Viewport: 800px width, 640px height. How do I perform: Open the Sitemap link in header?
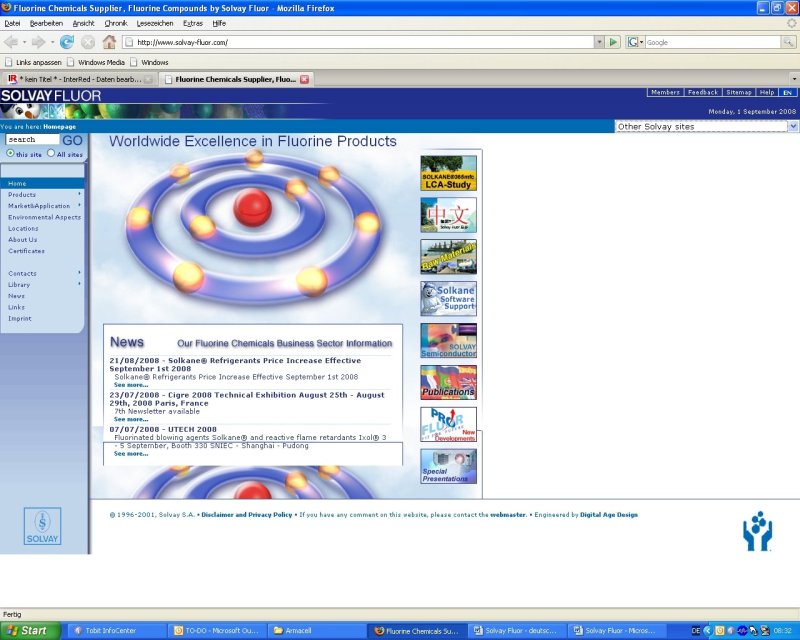tap(739, 92)
